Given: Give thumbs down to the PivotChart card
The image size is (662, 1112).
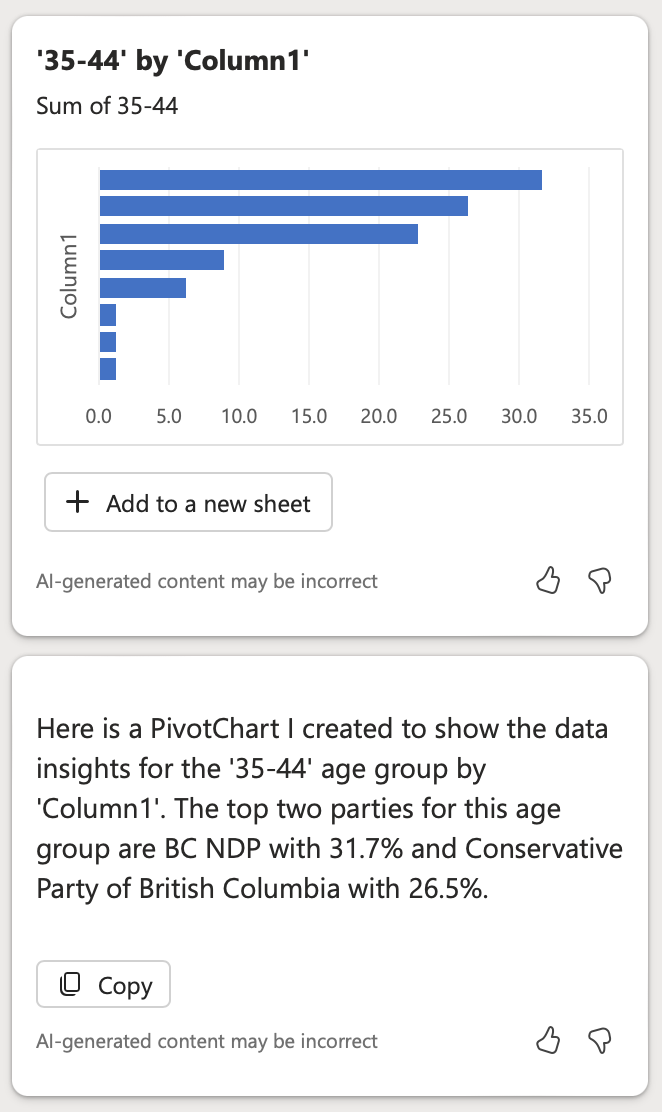Looking at the screenshot, I should [600, 581].
